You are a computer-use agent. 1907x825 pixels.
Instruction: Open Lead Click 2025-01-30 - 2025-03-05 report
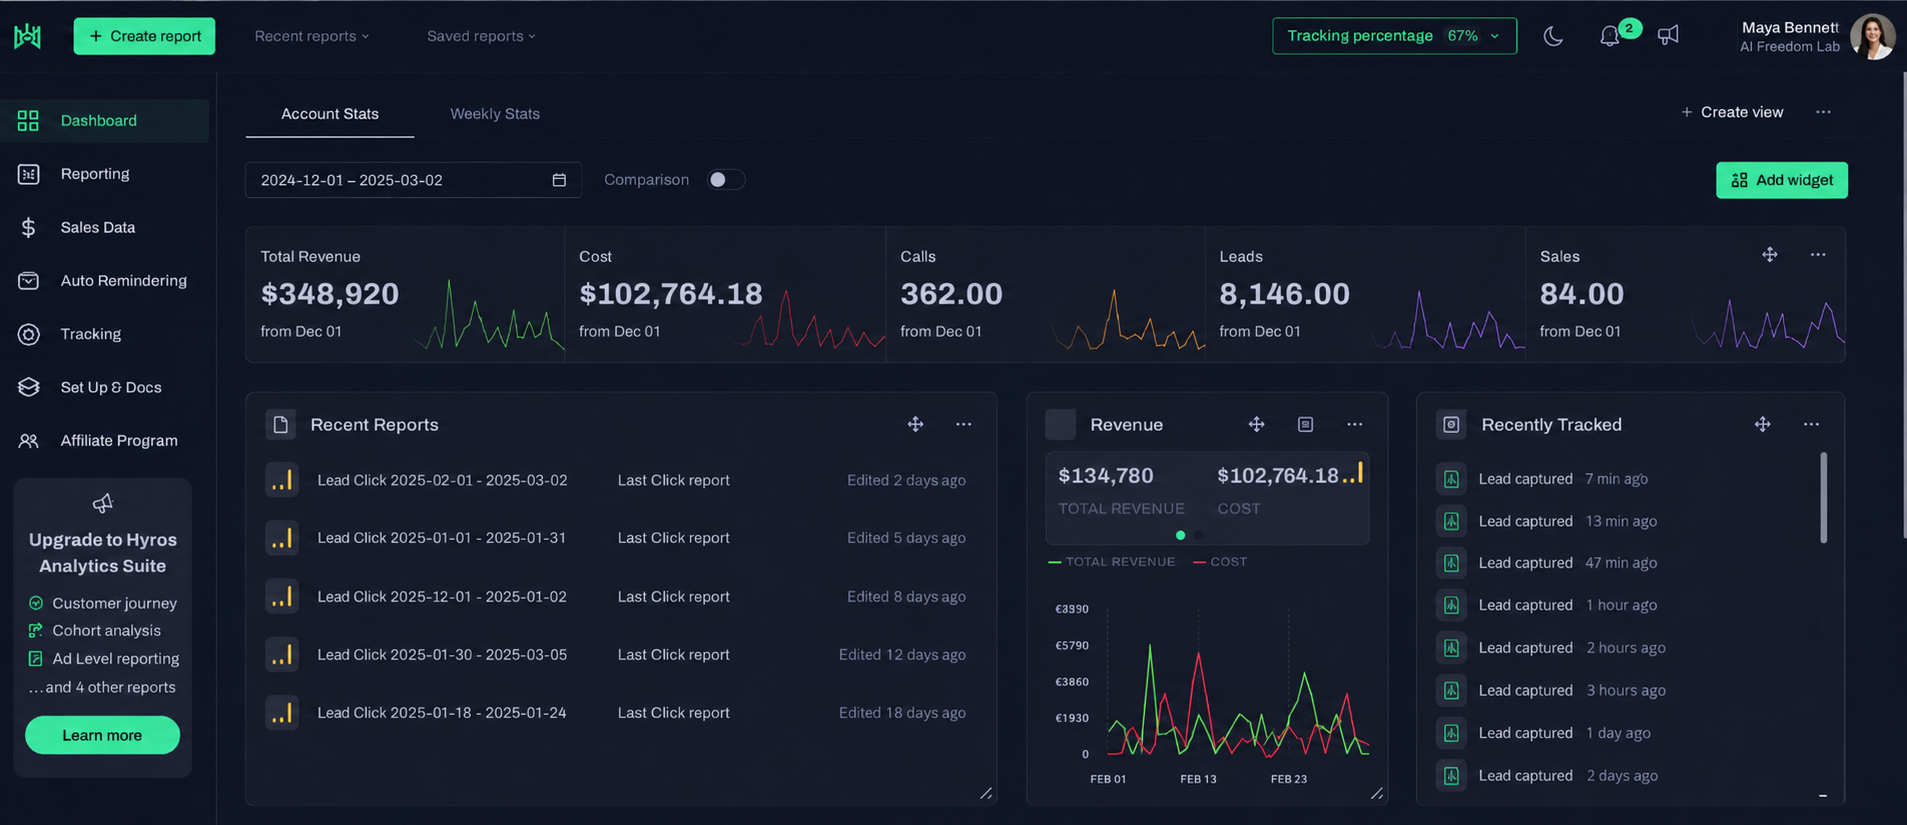(442, 655)
